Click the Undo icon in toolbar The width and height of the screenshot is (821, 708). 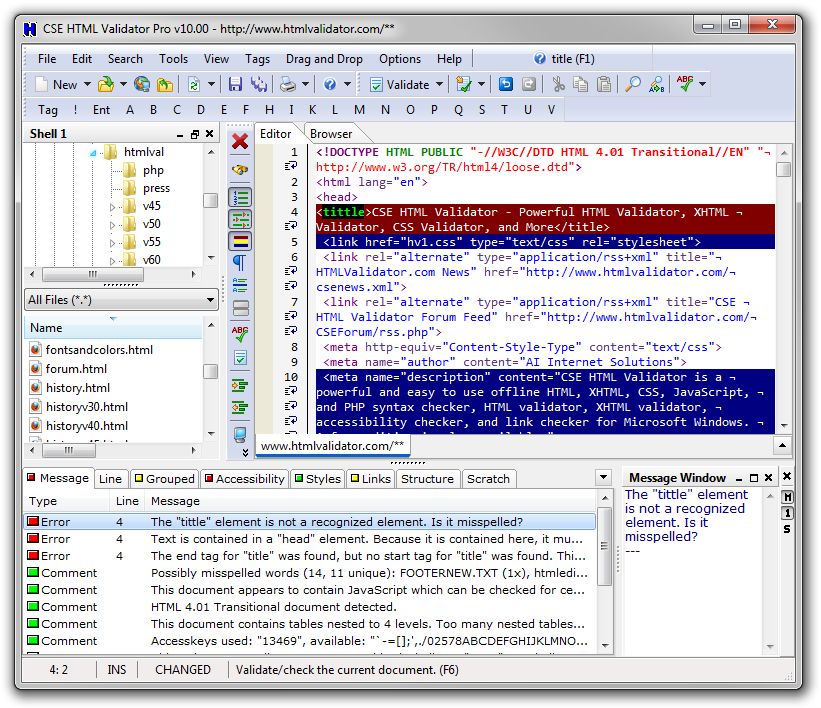click(505, 85)
